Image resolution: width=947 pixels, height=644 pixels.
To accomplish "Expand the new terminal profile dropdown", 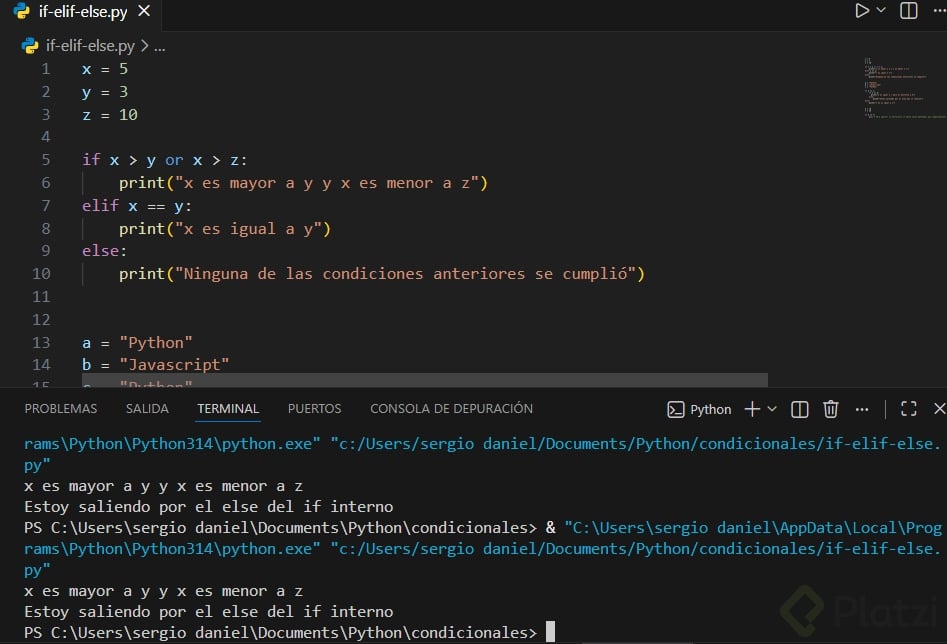I will [772, 409].
